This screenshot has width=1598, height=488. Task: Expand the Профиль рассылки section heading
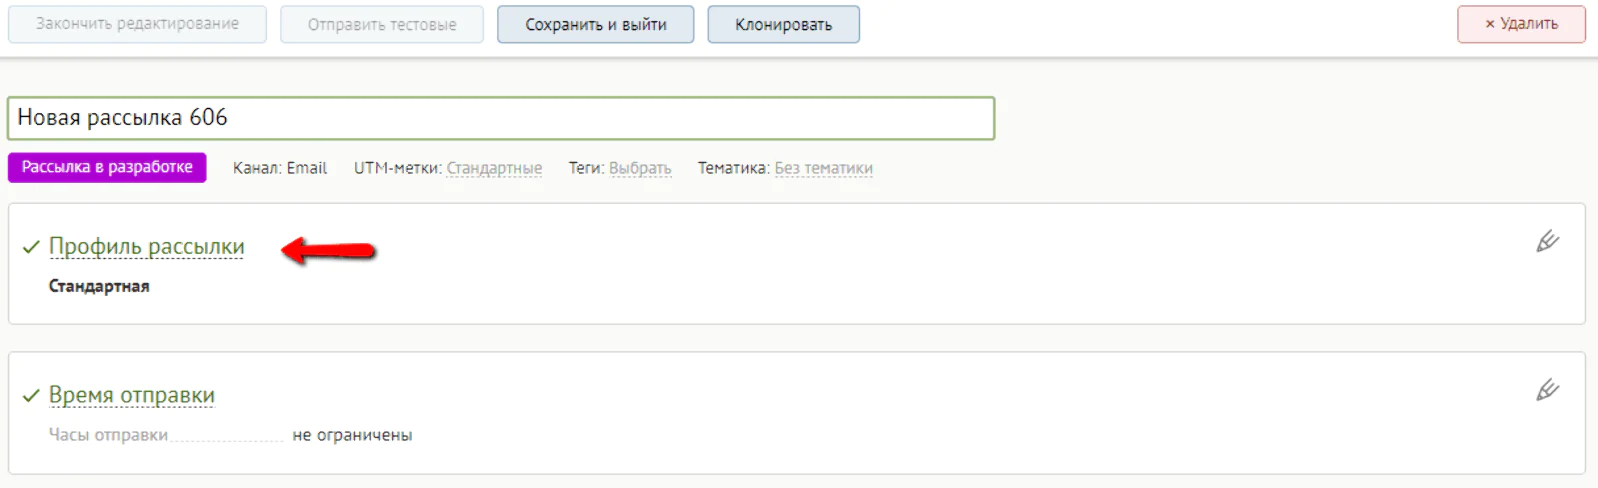(x=146, y=246)
